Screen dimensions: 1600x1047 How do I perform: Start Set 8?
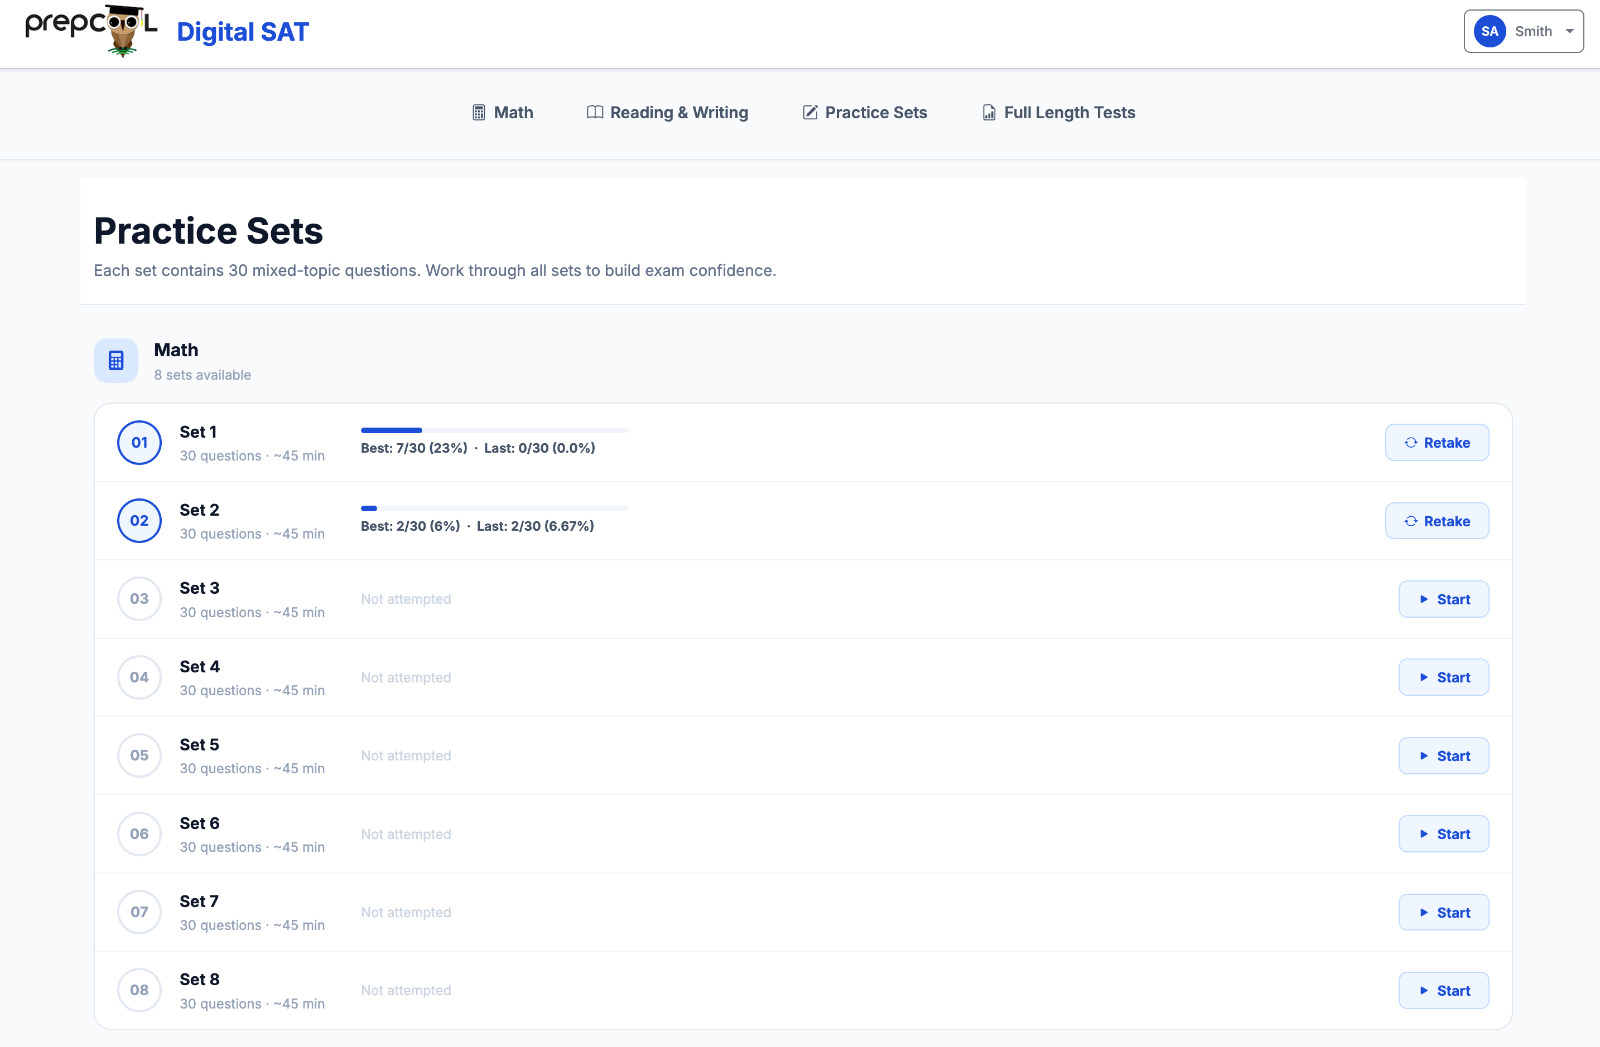point(1444,991)
